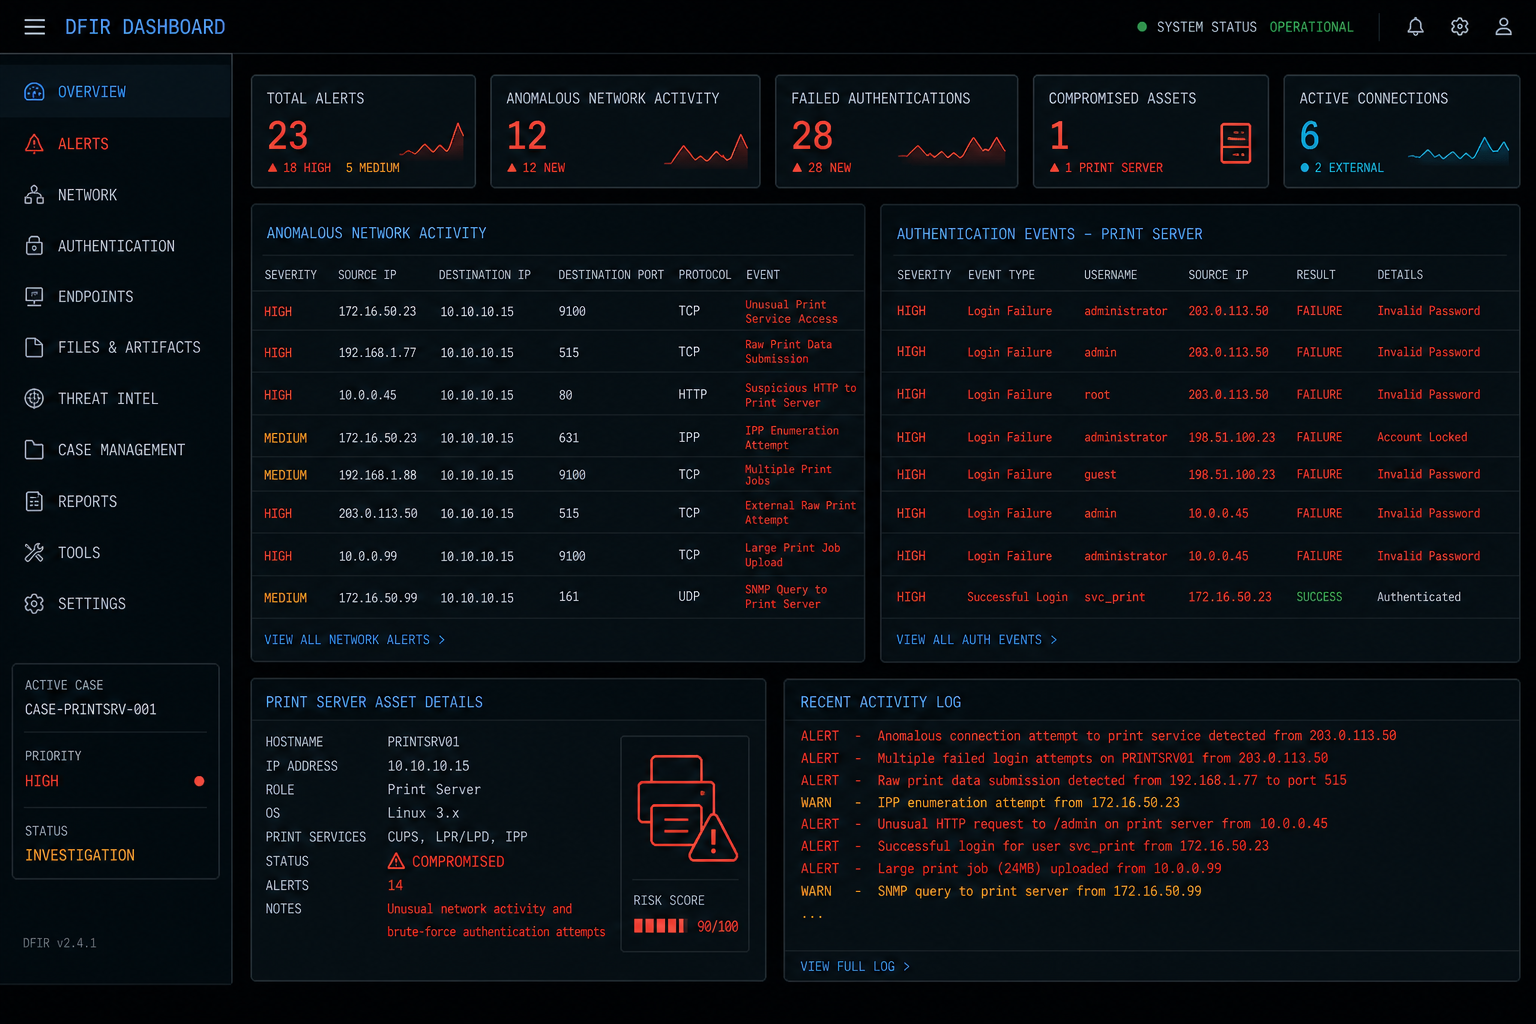Open the settings gear in top bar
The width and height of the screenshot is (1536, 1024).
pyautogui.click(x=1459, y=27)
